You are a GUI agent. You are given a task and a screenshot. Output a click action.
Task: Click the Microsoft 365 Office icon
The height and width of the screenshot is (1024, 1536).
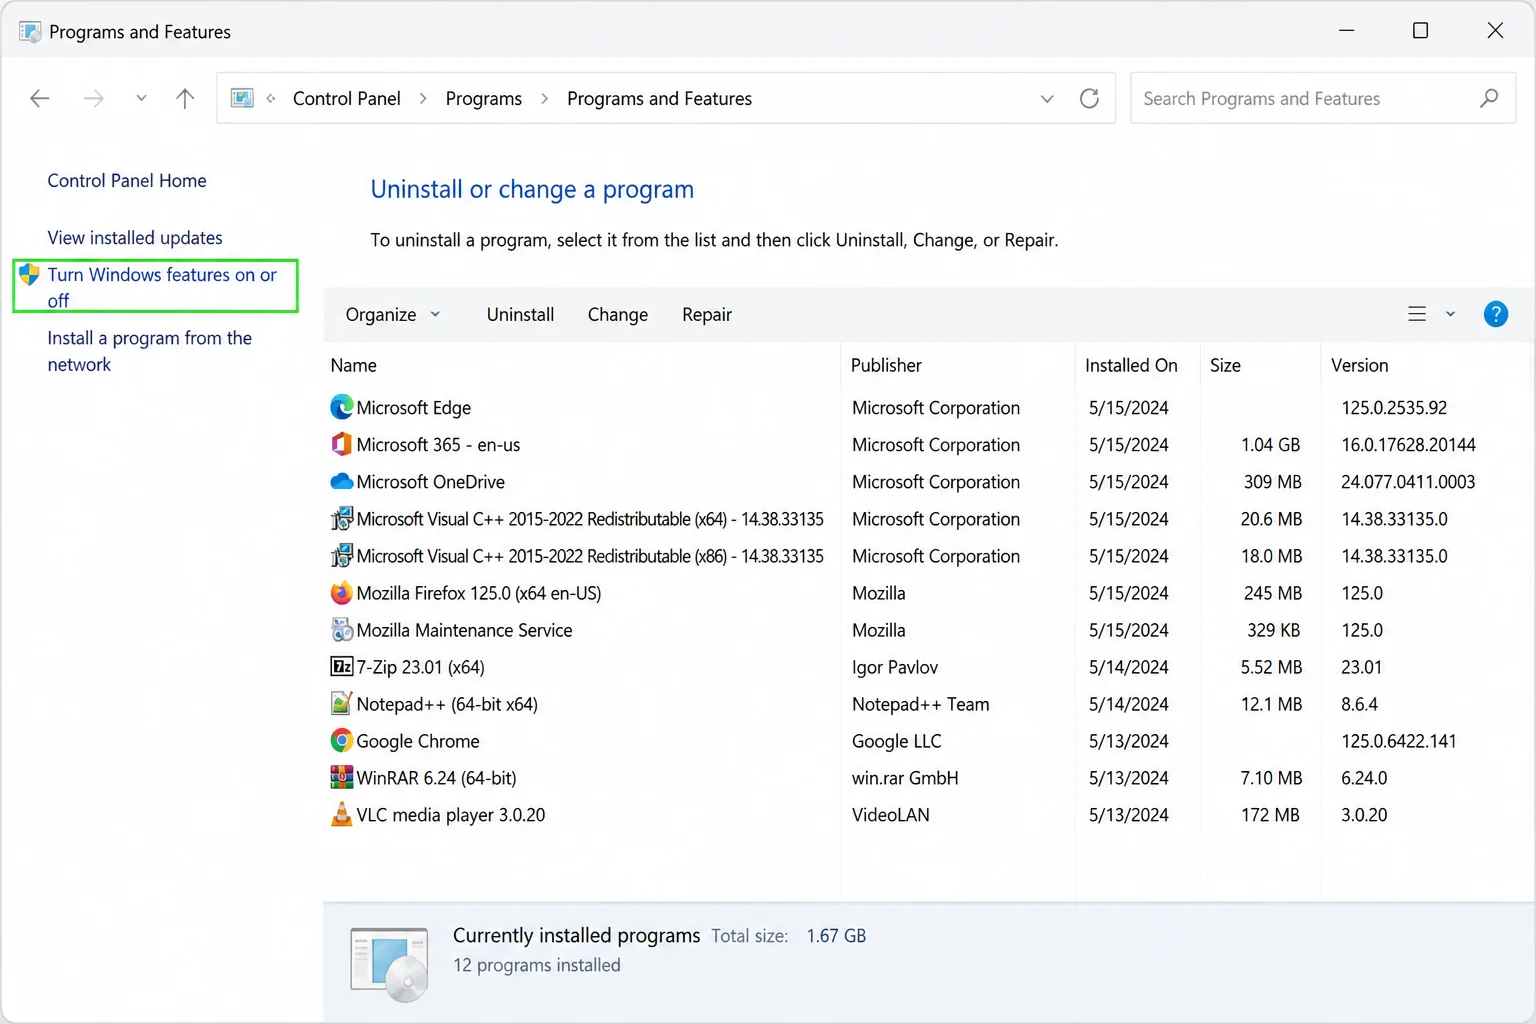click(x=342, y=444)
